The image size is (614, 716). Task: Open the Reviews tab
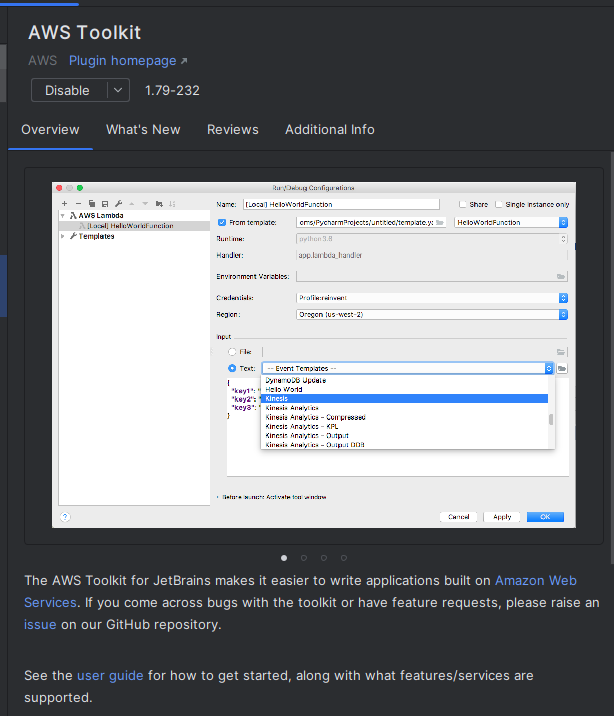coord(233,130)
